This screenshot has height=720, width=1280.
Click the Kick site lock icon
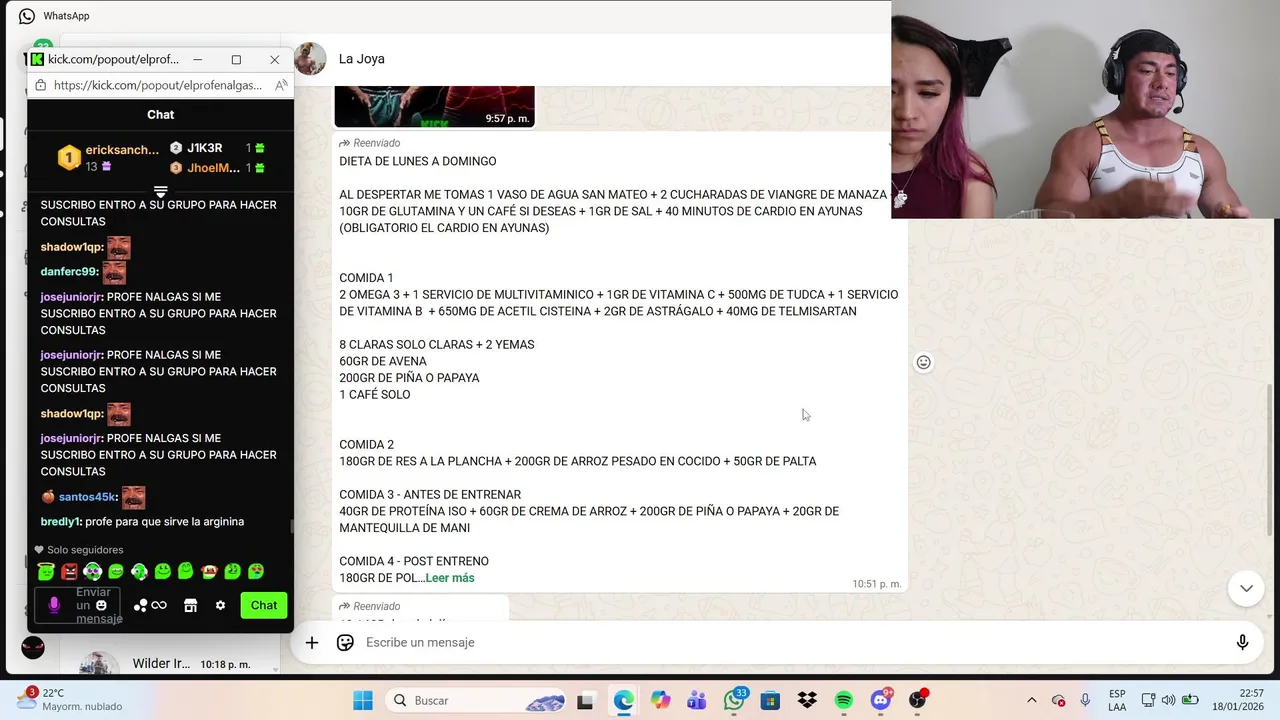click(40, 85)
